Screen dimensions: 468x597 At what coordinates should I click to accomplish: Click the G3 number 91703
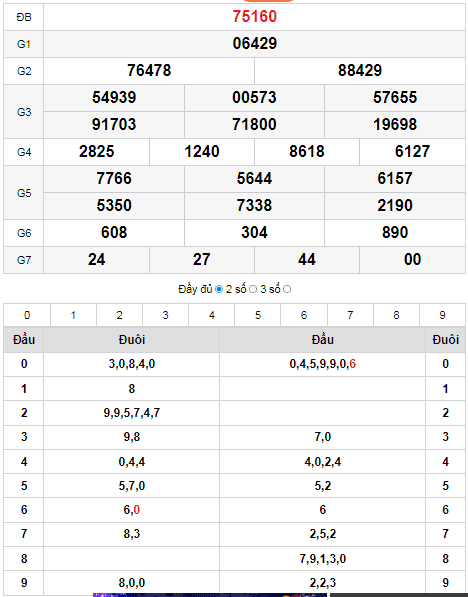[x=114, y=125]
